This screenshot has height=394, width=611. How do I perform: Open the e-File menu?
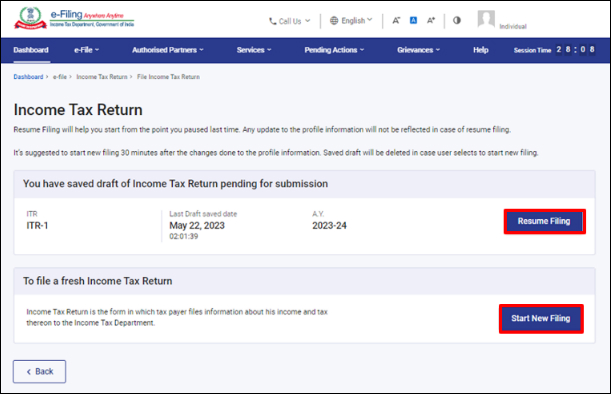tap(87, 50)
